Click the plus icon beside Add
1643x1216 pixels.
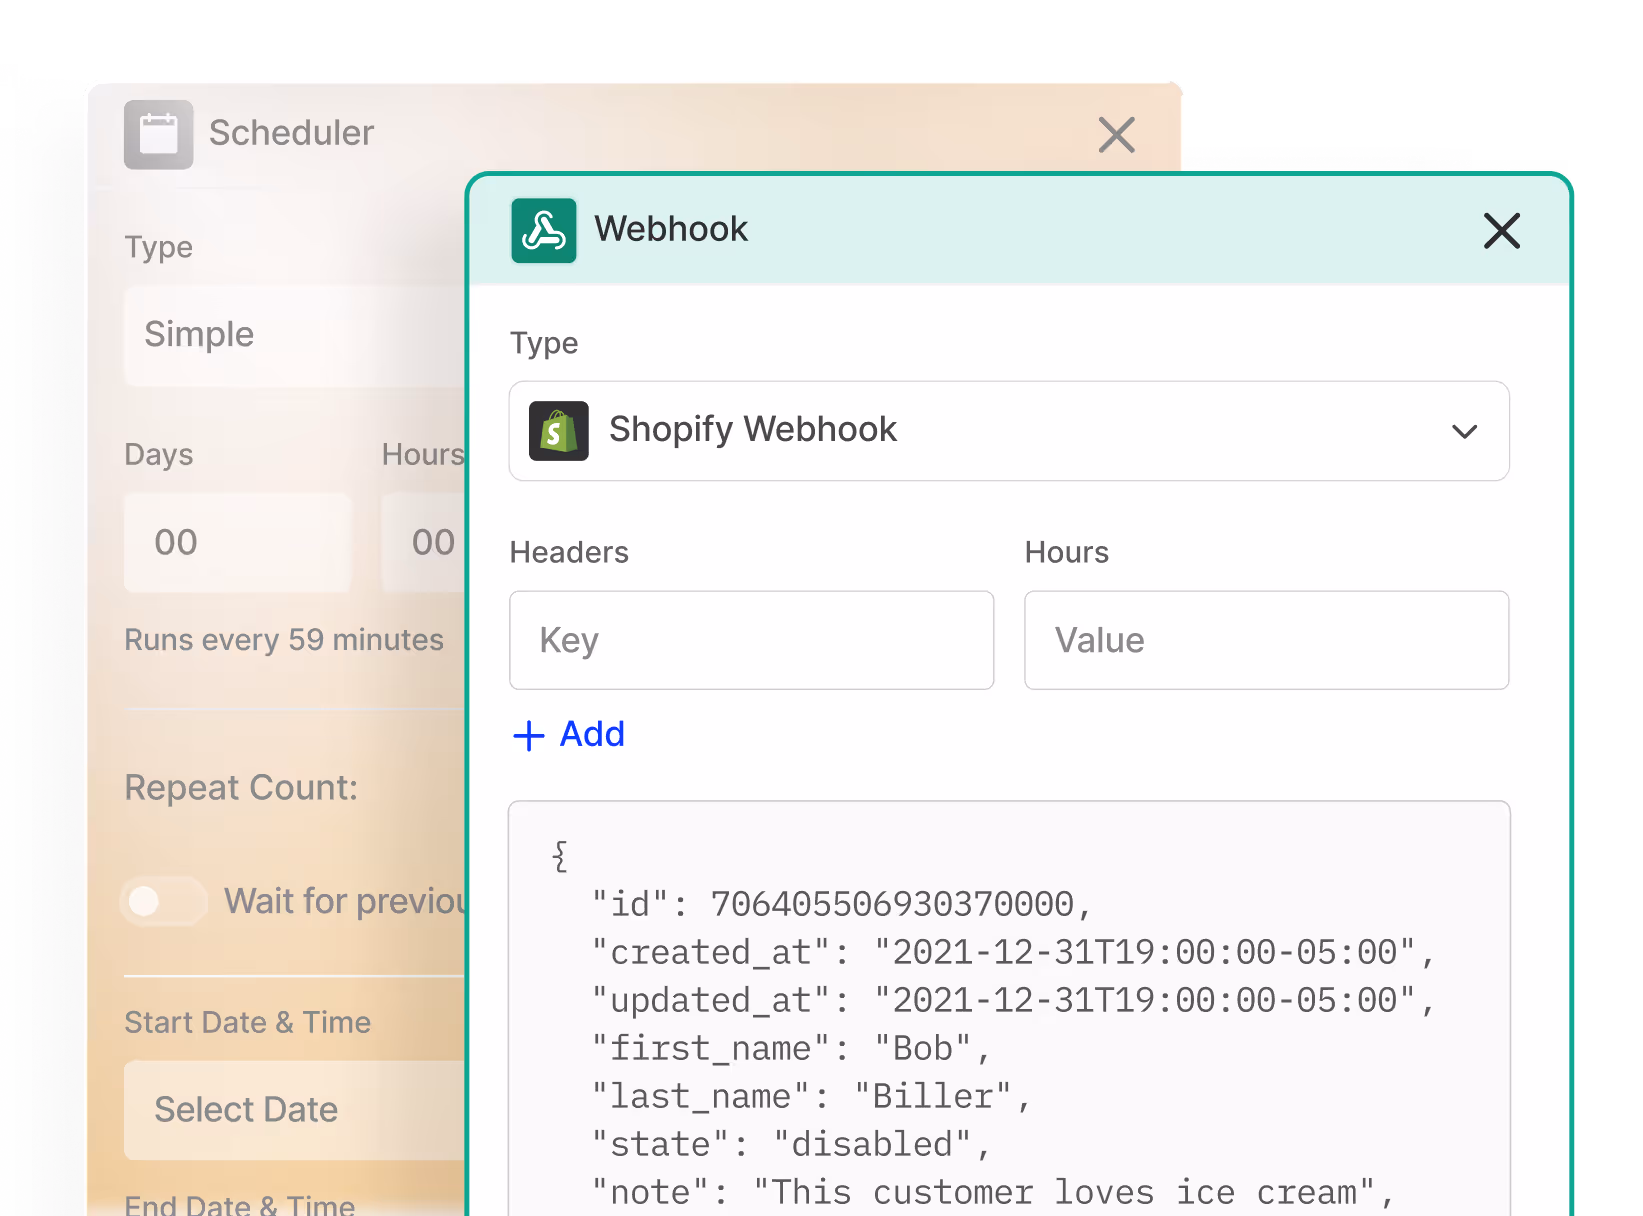click(528, 736)
